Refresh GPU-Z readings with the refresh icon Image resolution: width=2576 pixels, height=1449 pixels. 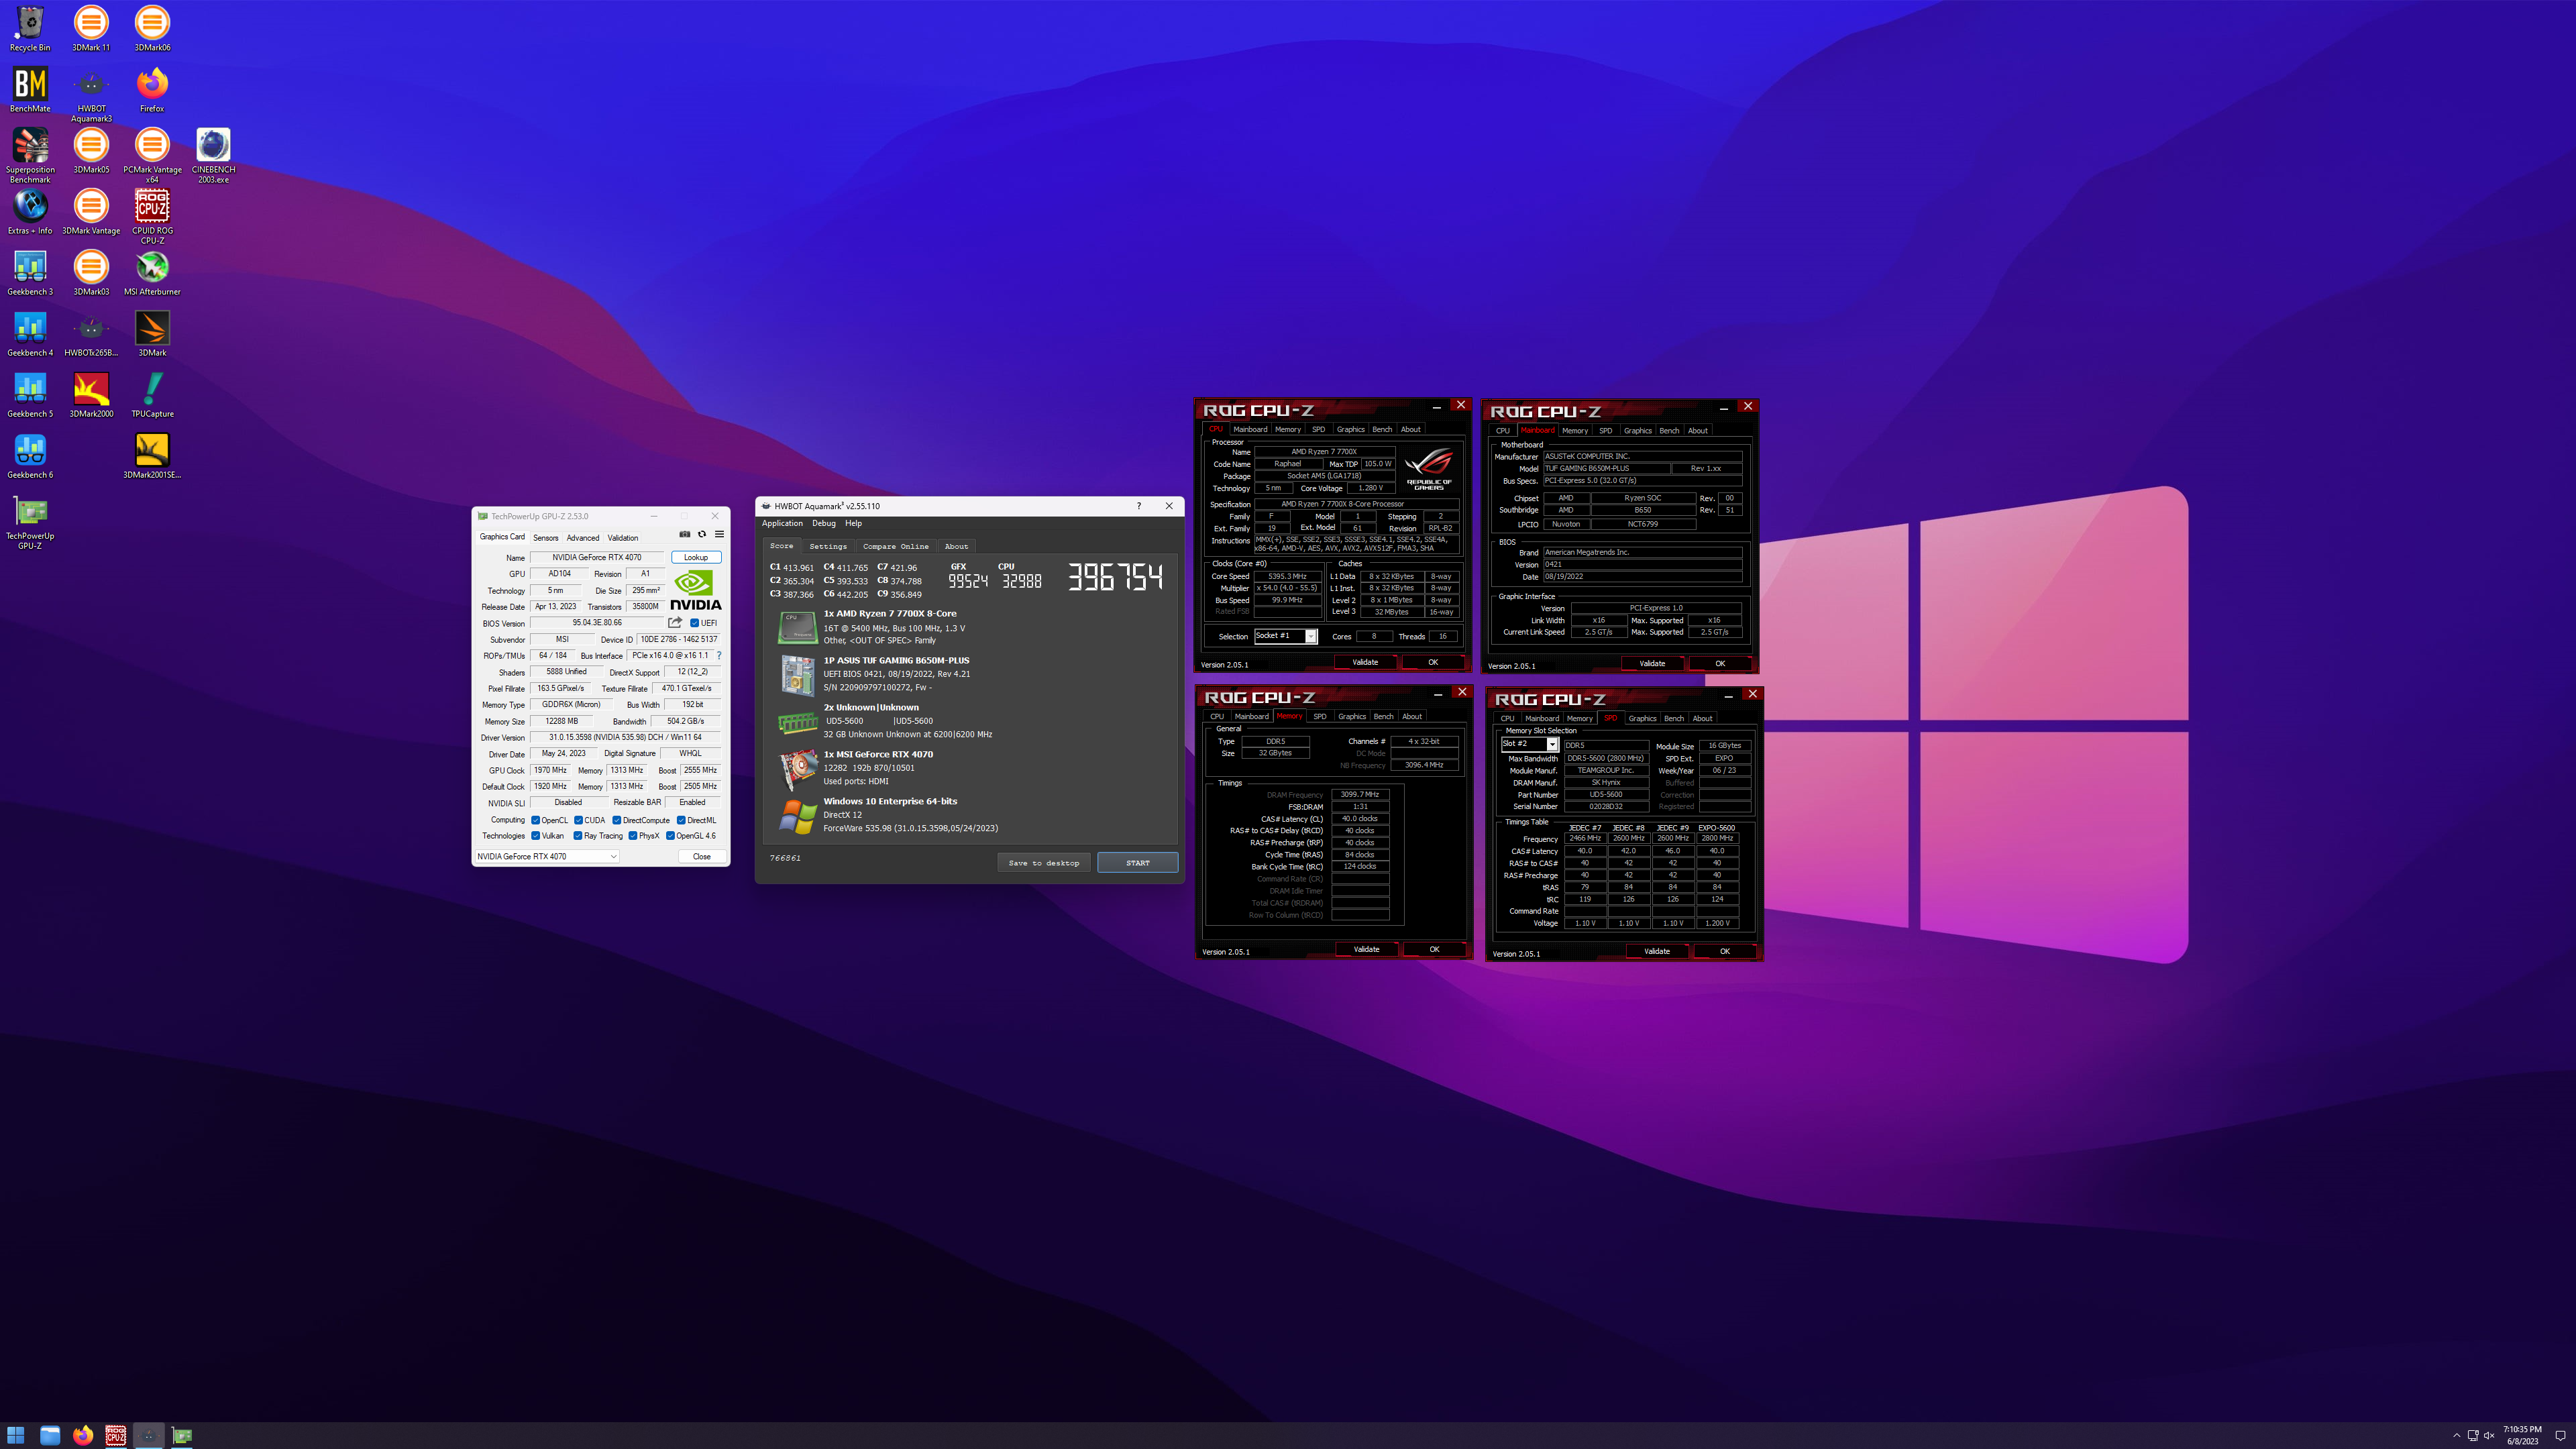point(701,534)
